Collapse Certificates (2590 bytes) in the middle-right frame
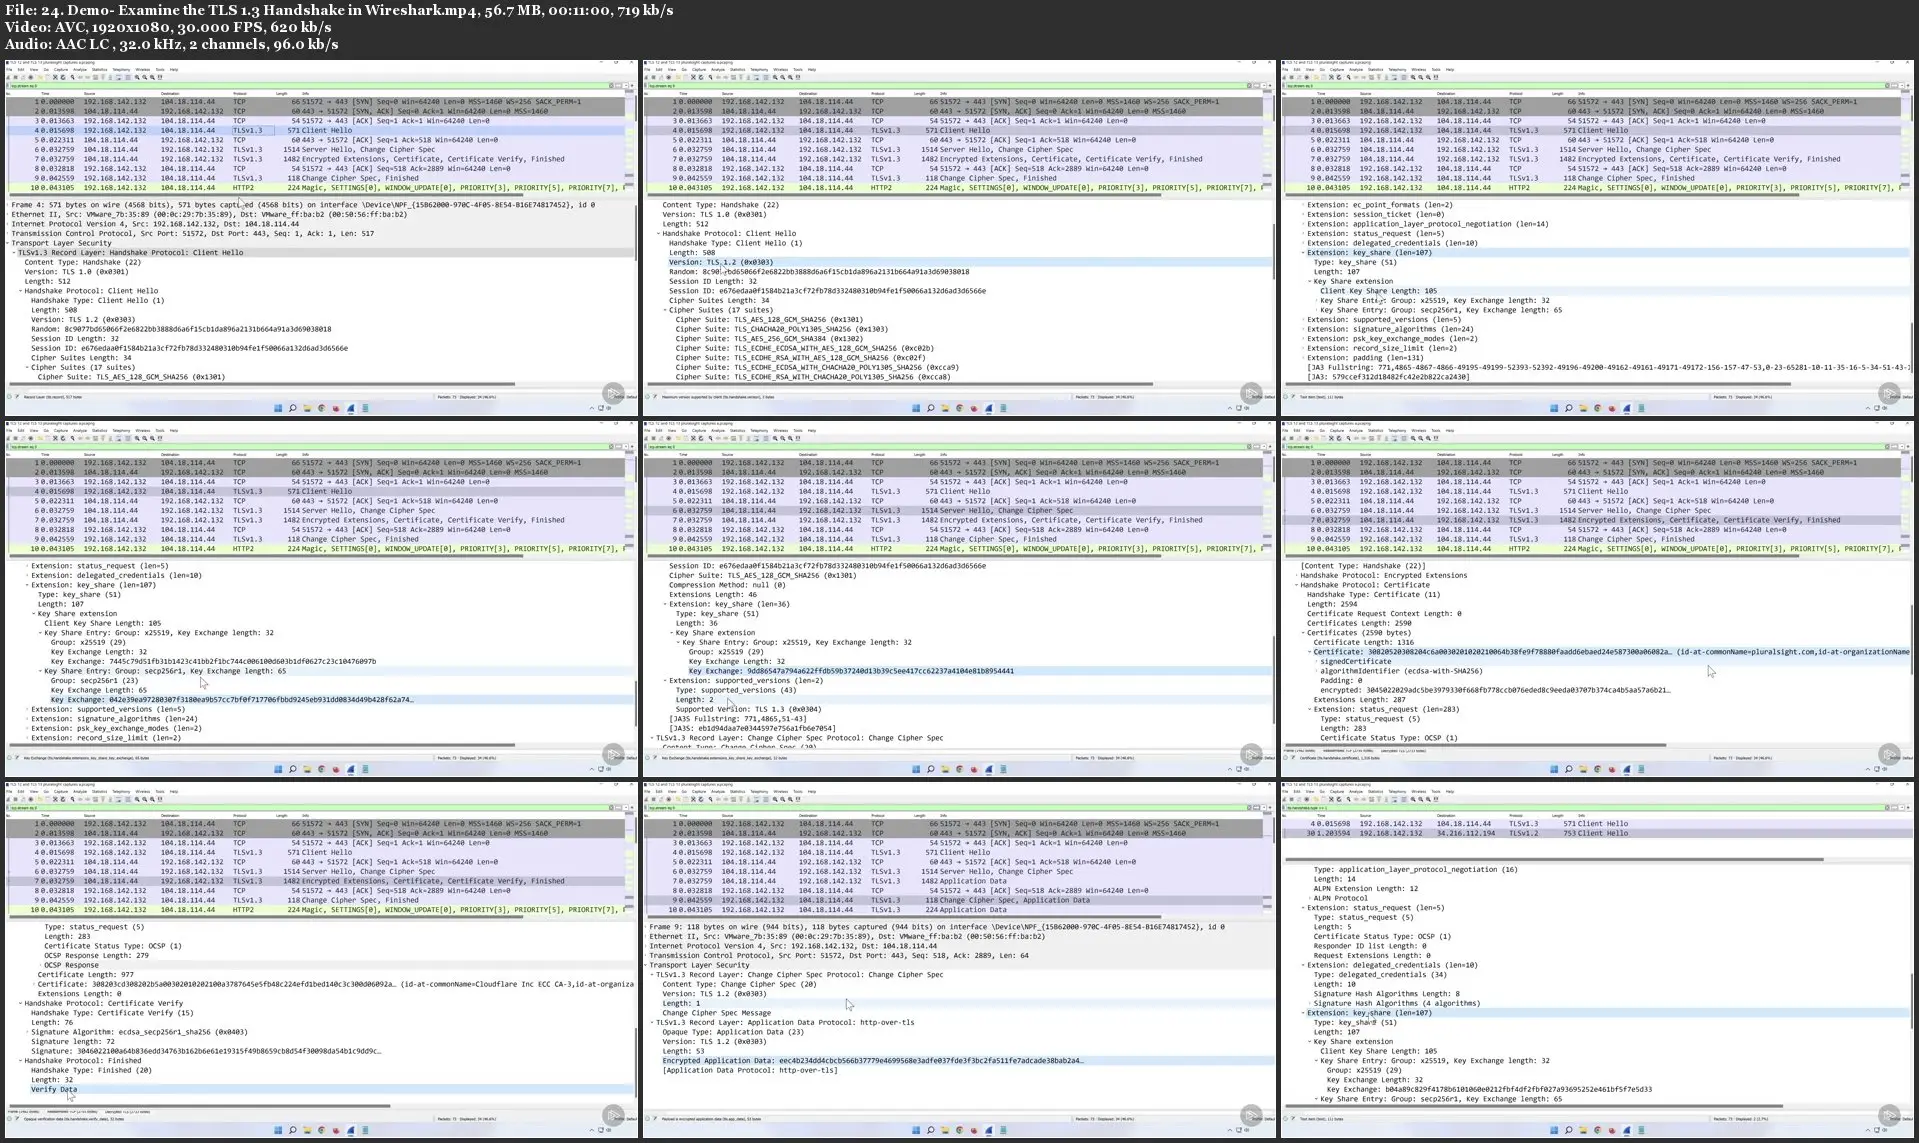The height and width of the screenshot is (1143, 1919). pyautogui.click(x=1303, y=633)
